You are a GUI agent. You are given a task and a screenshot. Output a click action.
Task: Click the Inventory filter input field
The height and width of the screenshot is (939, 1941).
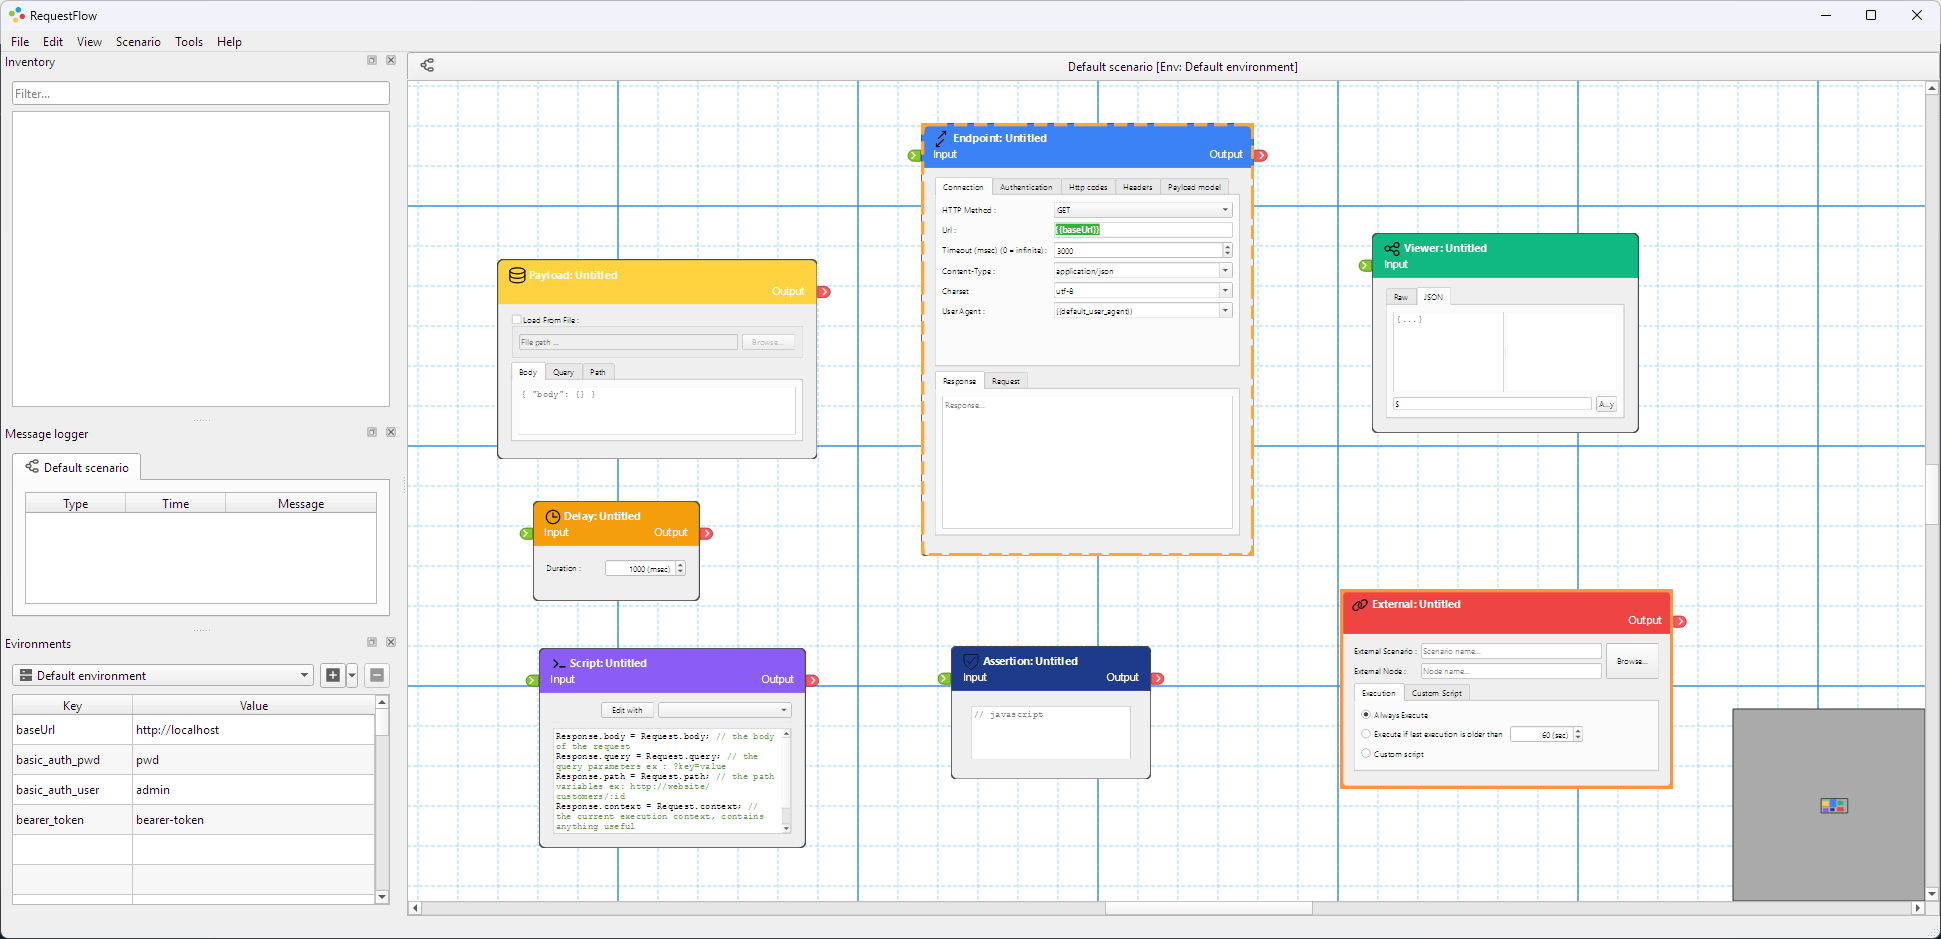pos(201,94)
